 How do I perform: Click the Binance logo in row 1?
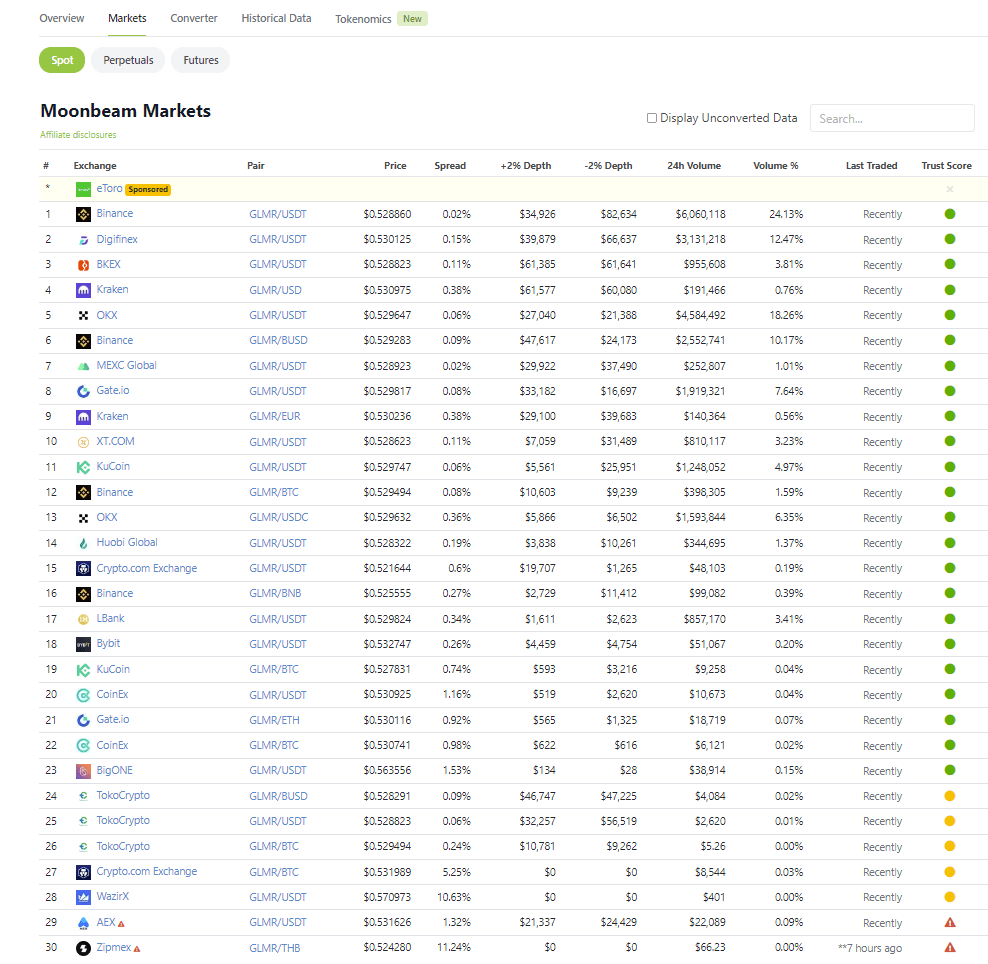point(83,214)
